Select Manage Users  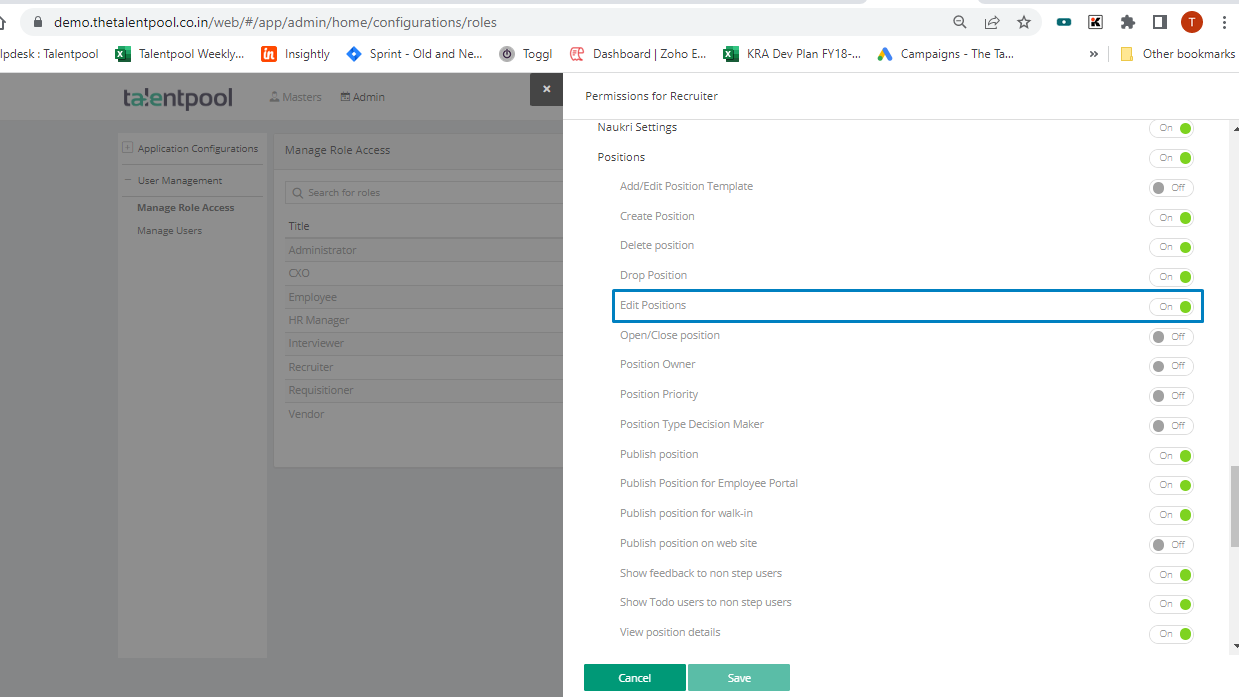169,230
